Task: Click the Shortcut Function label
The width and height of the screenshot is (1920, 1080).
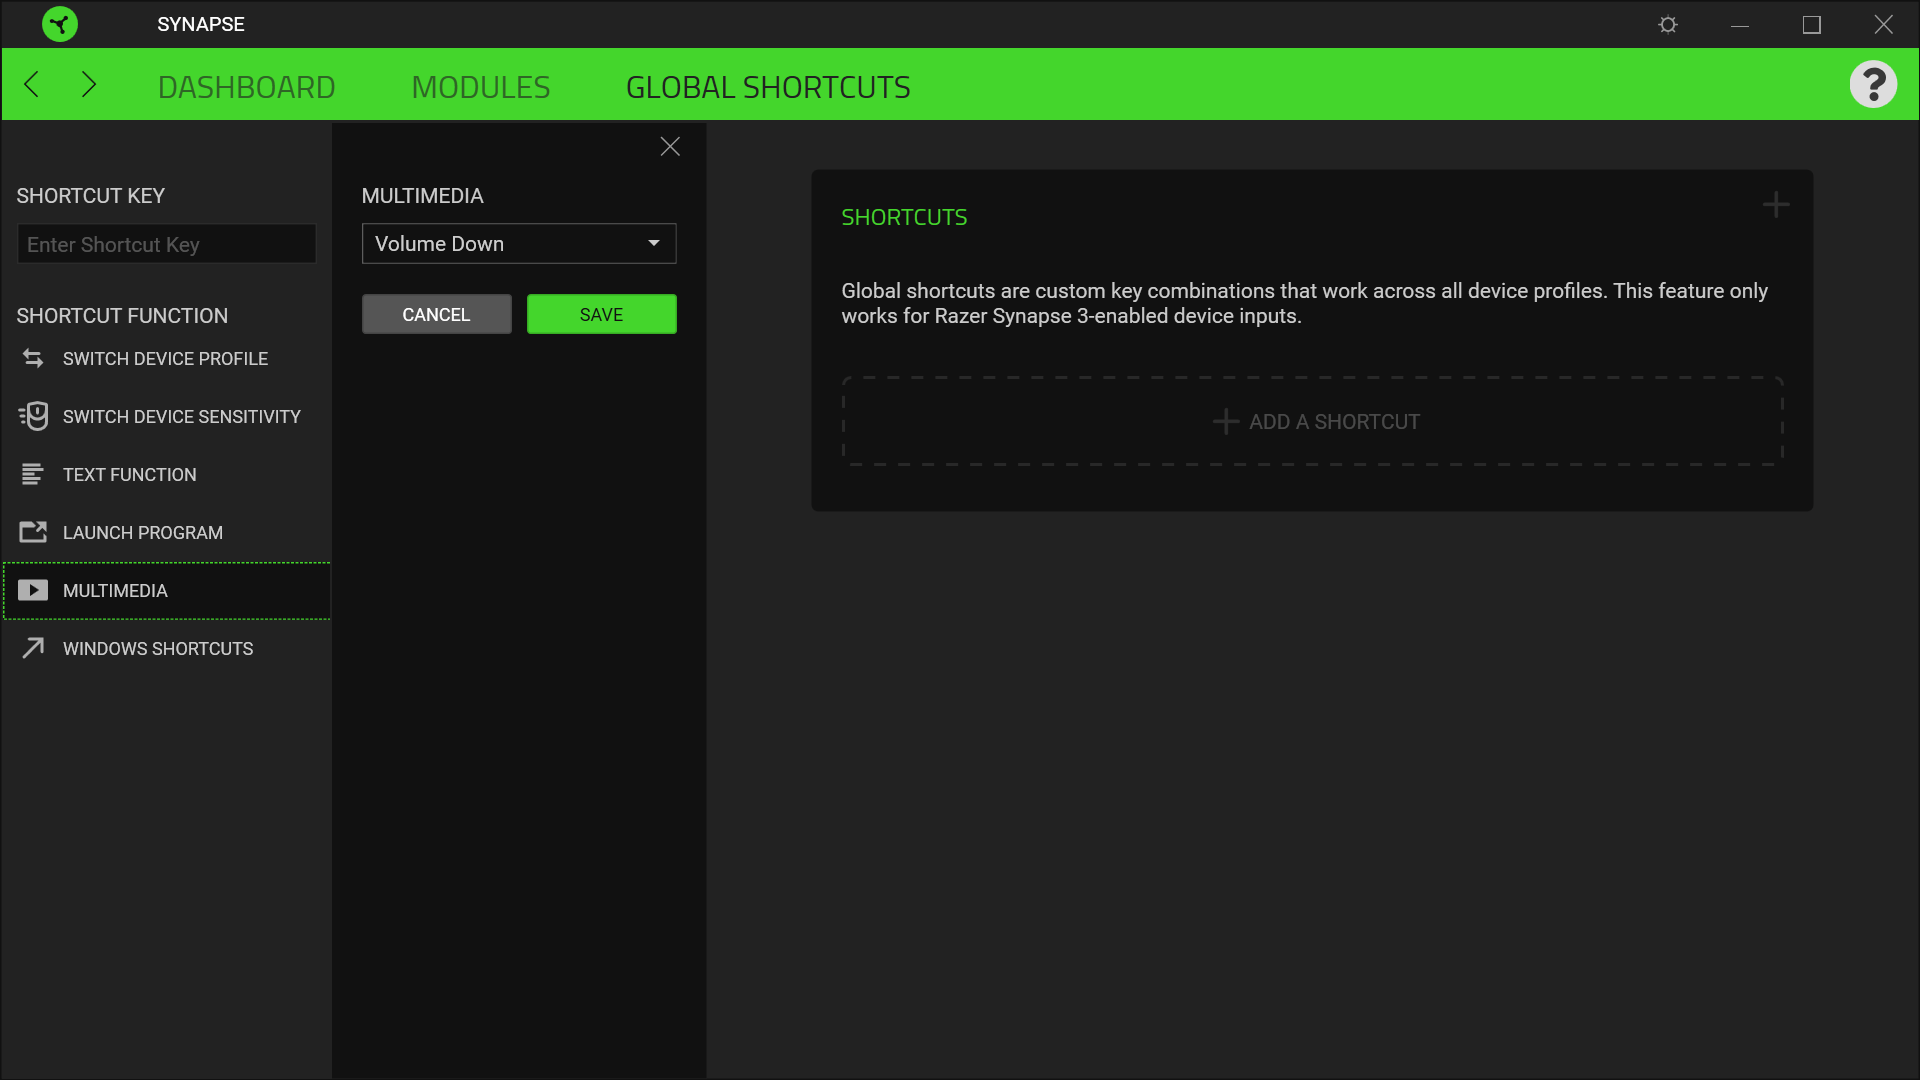Action: [122, 316]
